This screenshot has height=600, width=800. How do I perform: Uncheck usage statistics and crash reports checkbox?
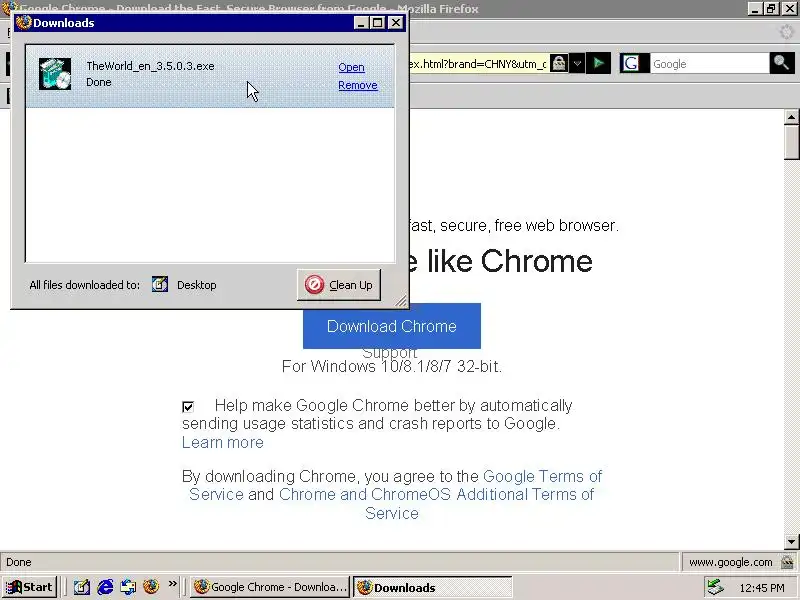(188, 407)
